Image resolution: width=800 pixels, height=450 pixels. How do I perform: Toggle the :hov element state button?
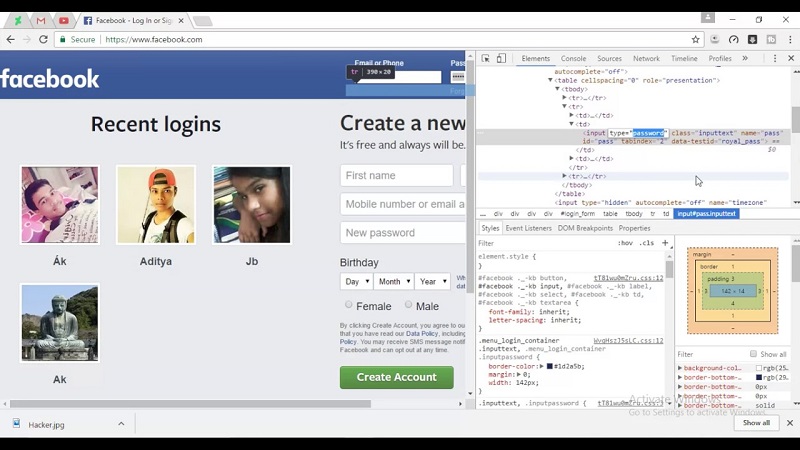(x=625, y=243)
